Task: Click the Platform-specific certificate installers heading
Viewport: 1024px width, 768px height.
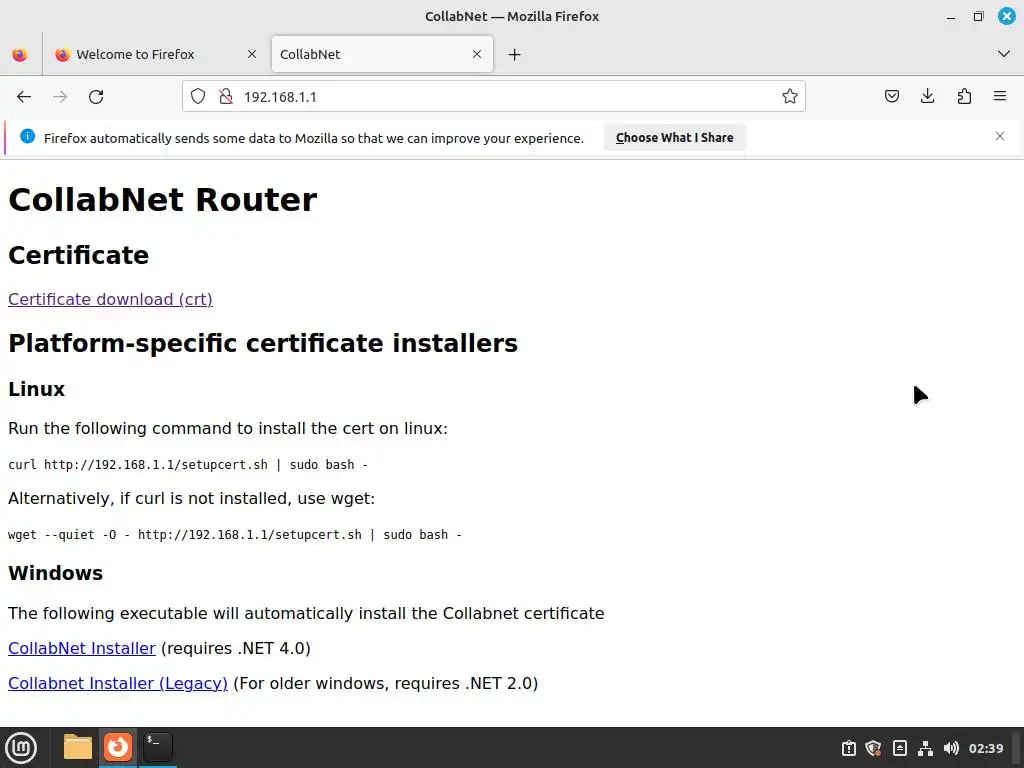Action: click(263, 343)
